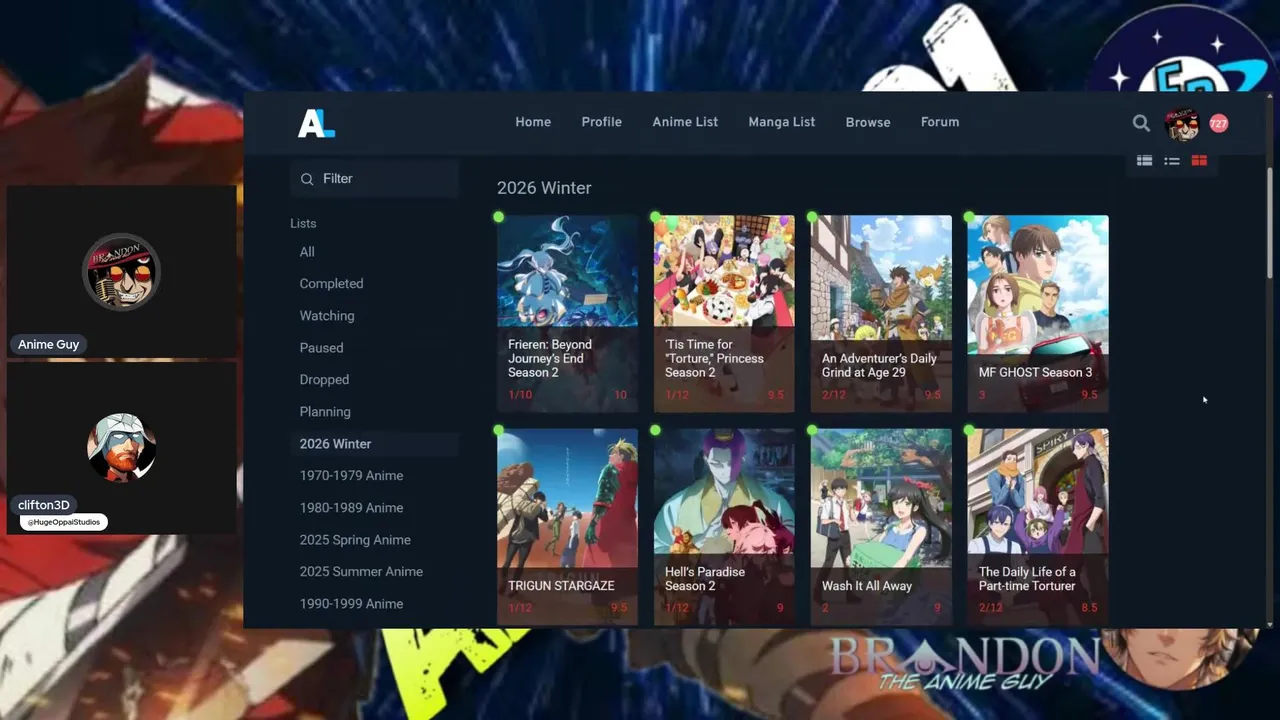This screenshot has height=720, width=1280.
Task: Click Frieren's 1/10 episode progress
Action: (520, 395)
